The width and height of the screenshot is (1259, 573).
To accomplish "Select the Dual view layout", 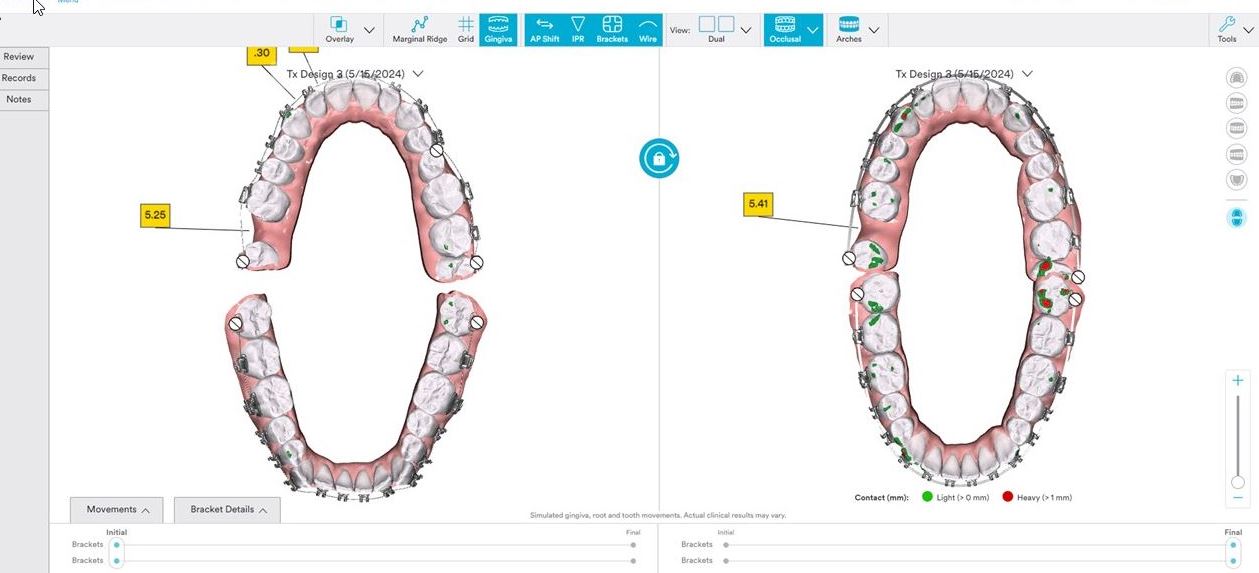I will point(716,29).
